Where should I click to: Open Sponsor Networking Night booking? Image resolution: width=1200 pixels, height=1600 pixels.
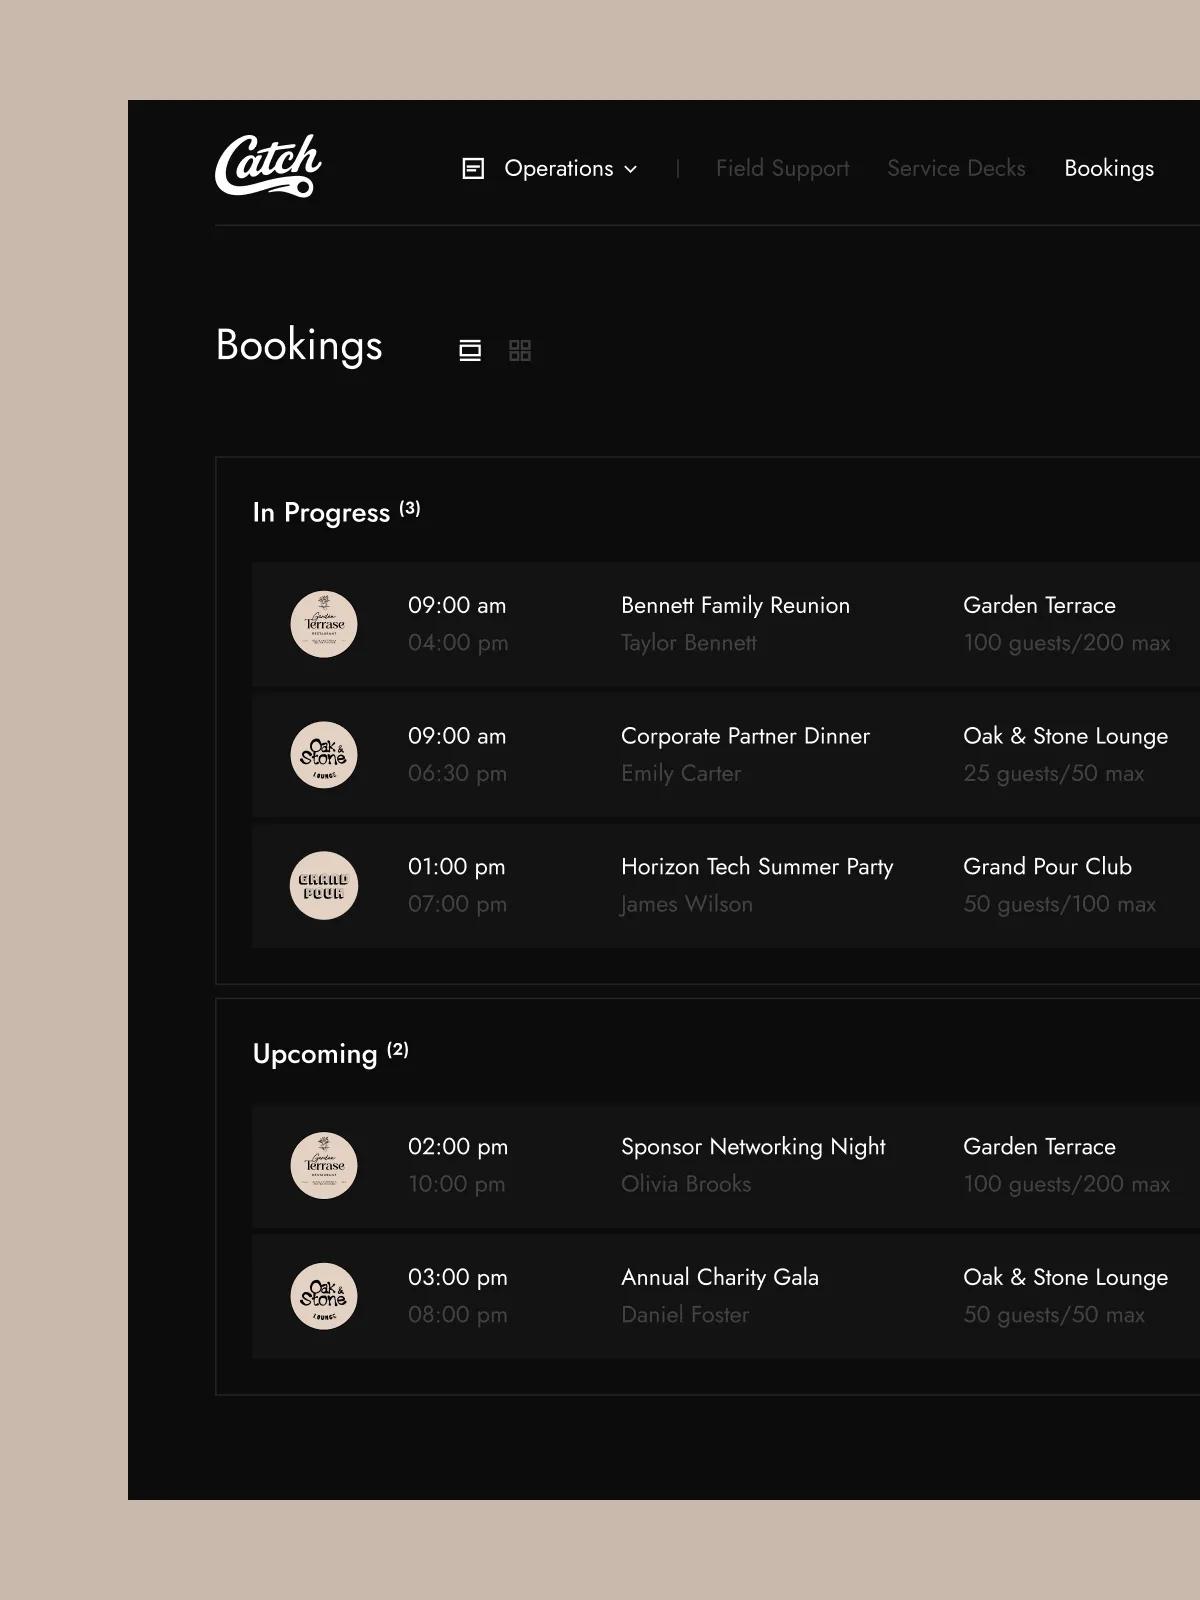pyautogui.click(x=753, y=1147)
